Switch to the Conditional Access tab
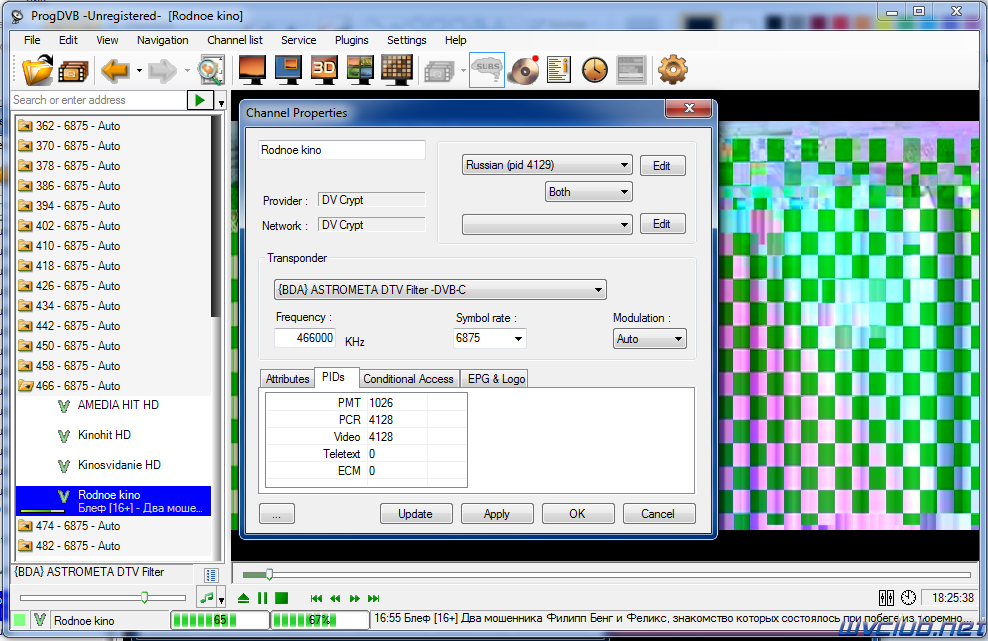Image resolution: width=988 pixels, height=641 pixels. point(408,379)
